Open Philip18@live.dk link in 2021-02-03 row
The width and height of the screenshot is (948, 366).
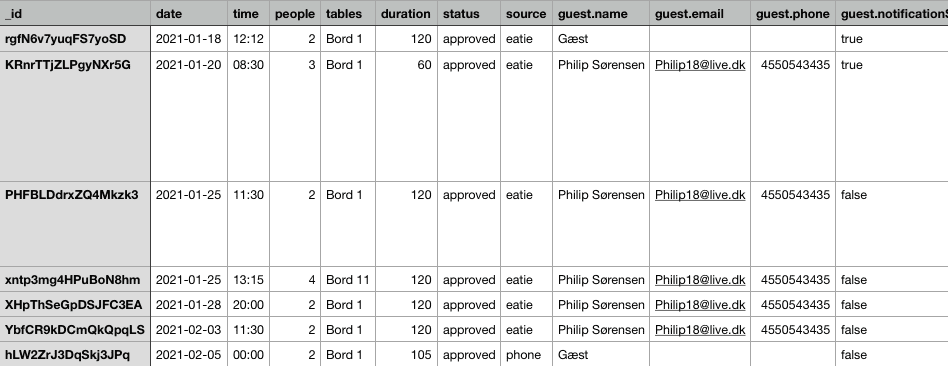coord(700,330)
